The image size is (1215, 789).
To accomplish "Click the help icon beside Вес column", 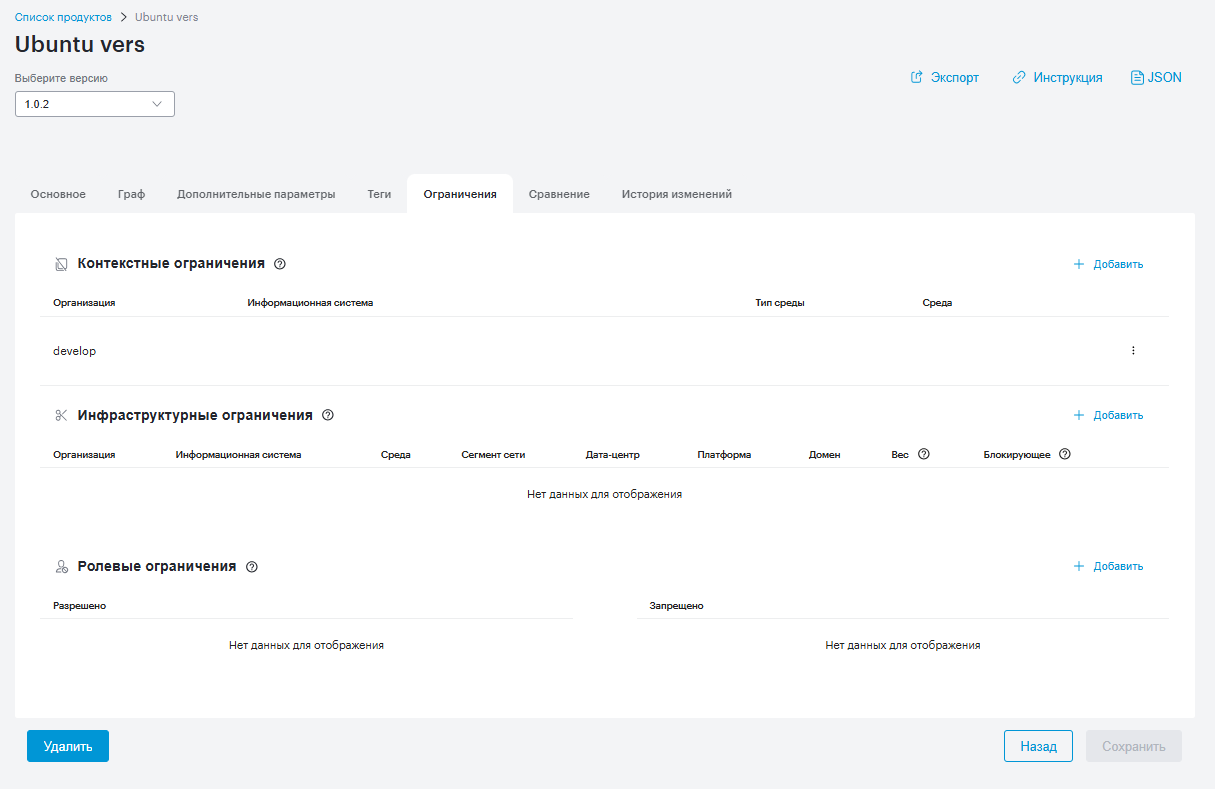I will 924,454.
